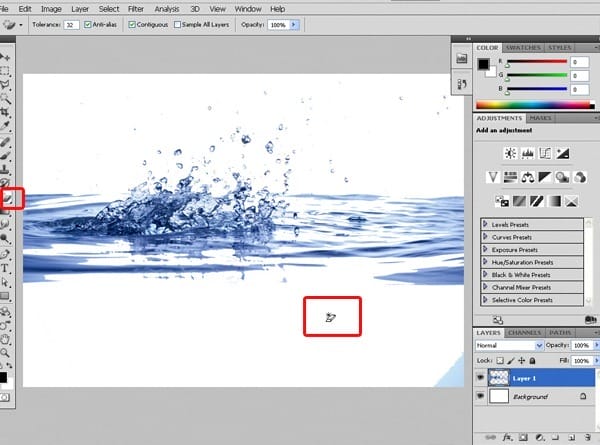Add an Invert adjustment

(502, 201)
